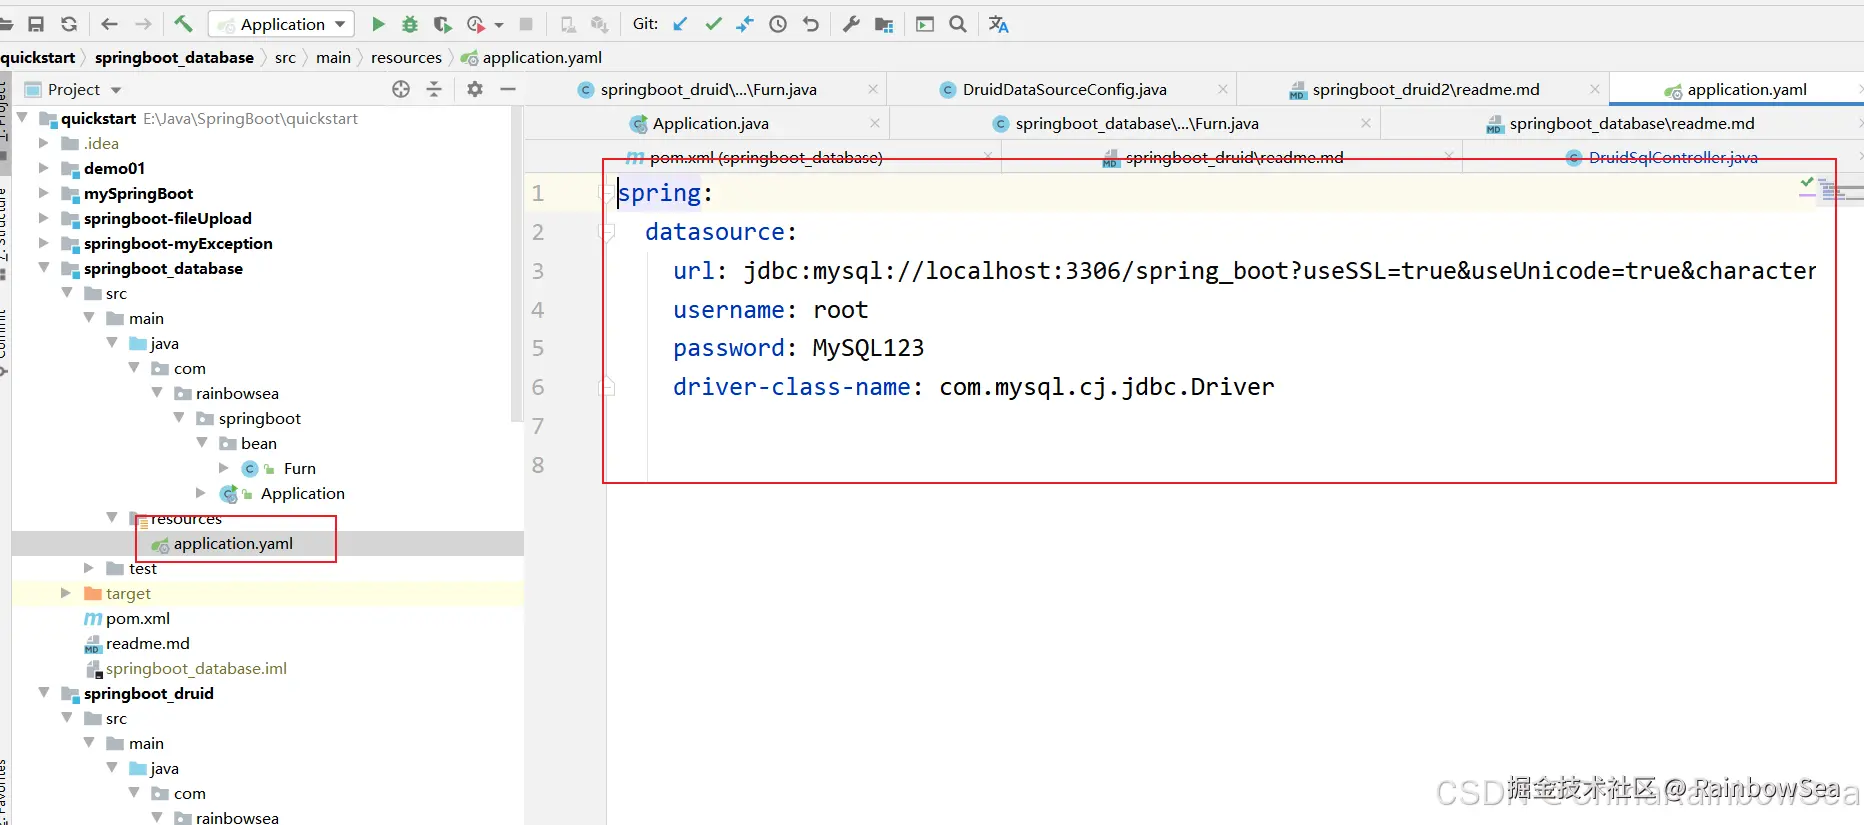Viewport: 1864px width, 825px height.
Task: Switch to DruidDataSourceConfig.java tab
Action: click(x=1064, y=89)
